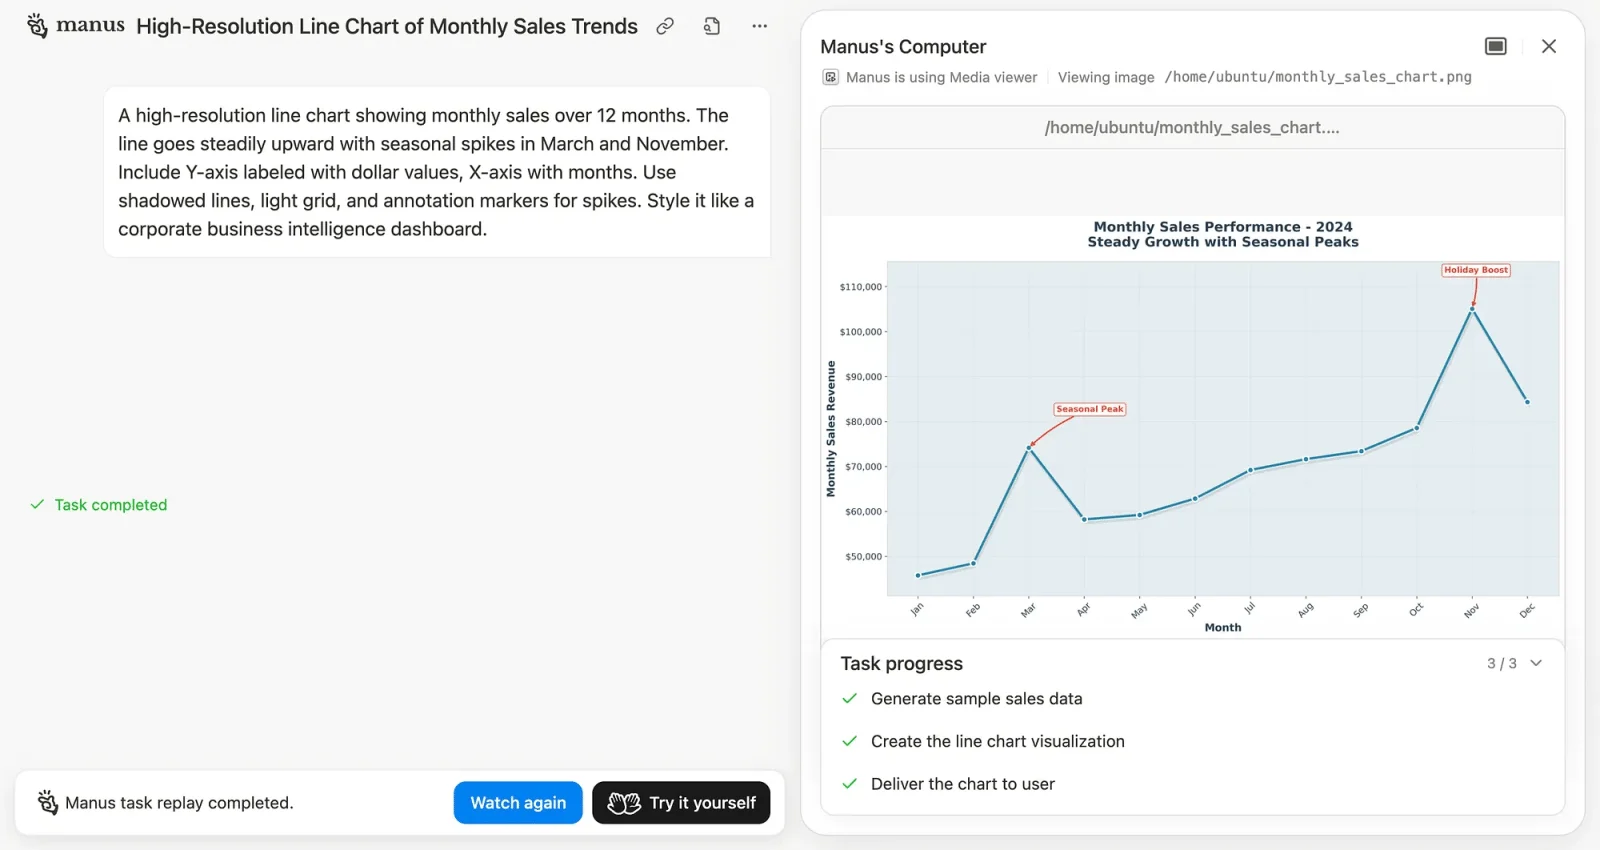Toggle the computer panel display mode icon

[x=1495, y=46]
